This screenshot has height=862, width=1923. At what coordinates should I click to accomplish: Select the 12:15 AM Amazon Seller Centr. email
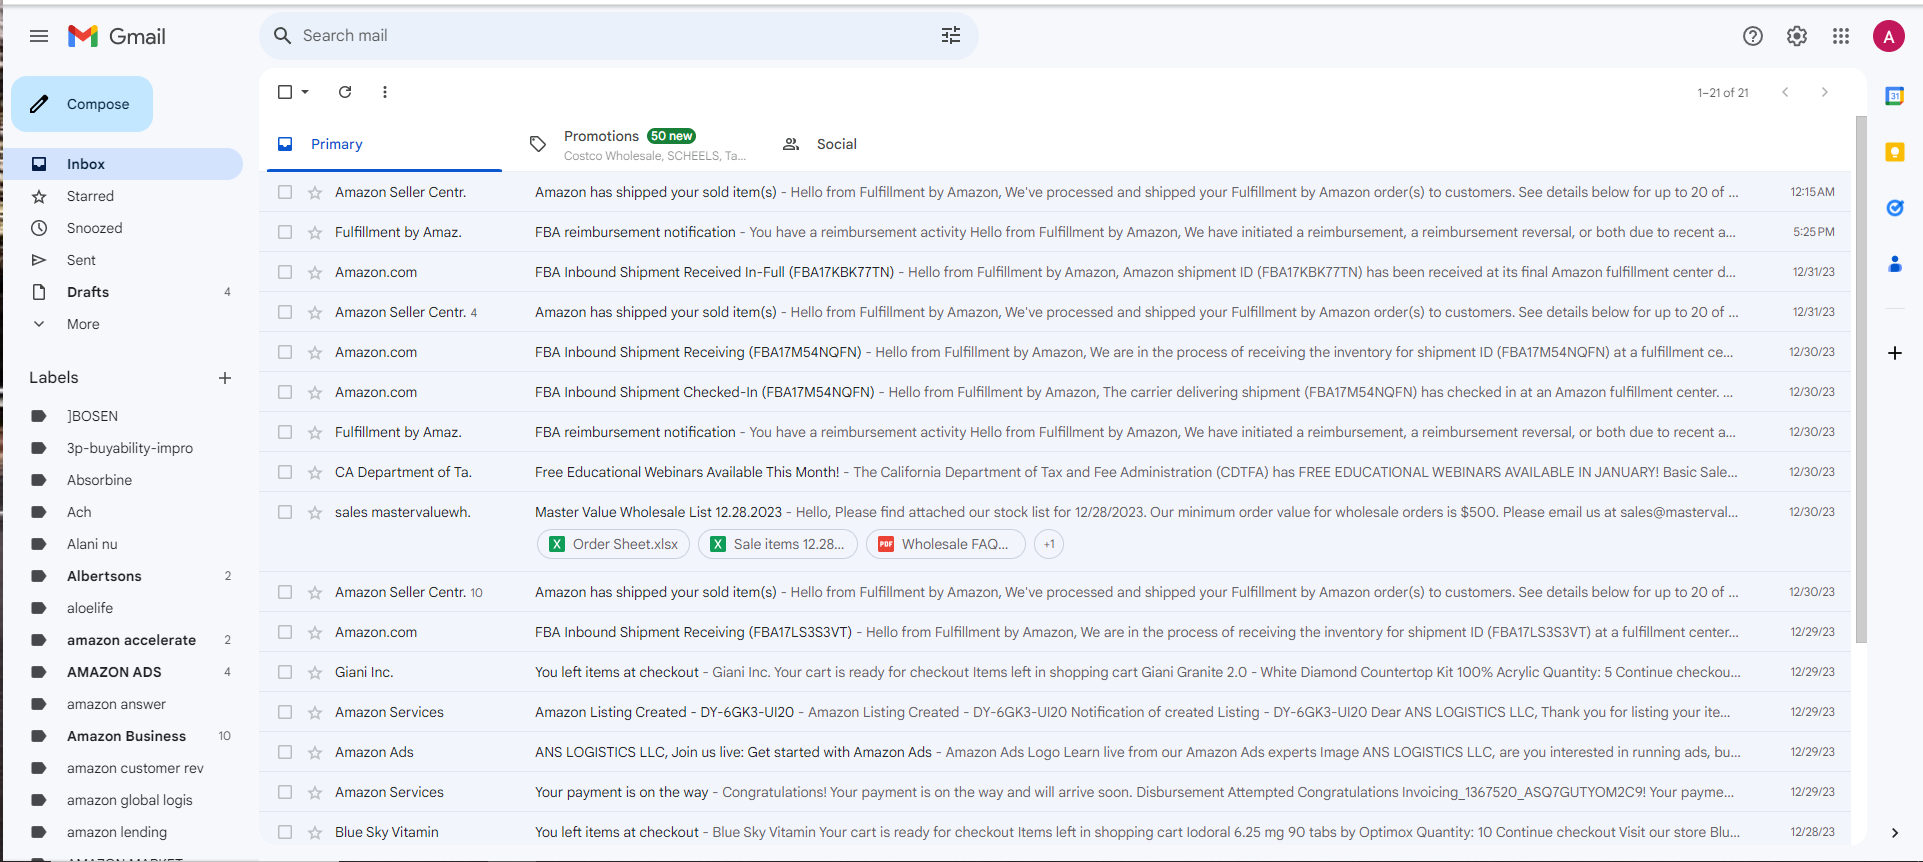285,192
